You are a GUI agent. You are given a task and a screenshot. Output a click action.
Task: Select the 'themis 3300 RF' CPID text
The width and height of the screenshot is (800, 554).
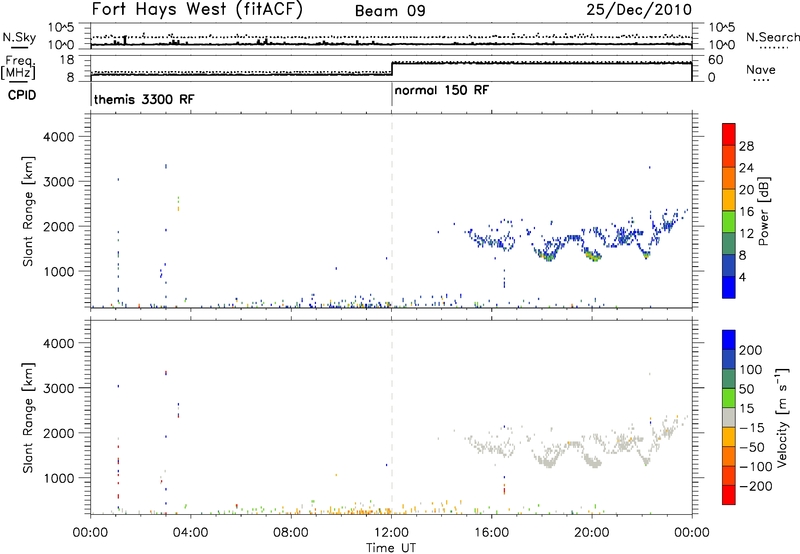(x=144, y=99)
